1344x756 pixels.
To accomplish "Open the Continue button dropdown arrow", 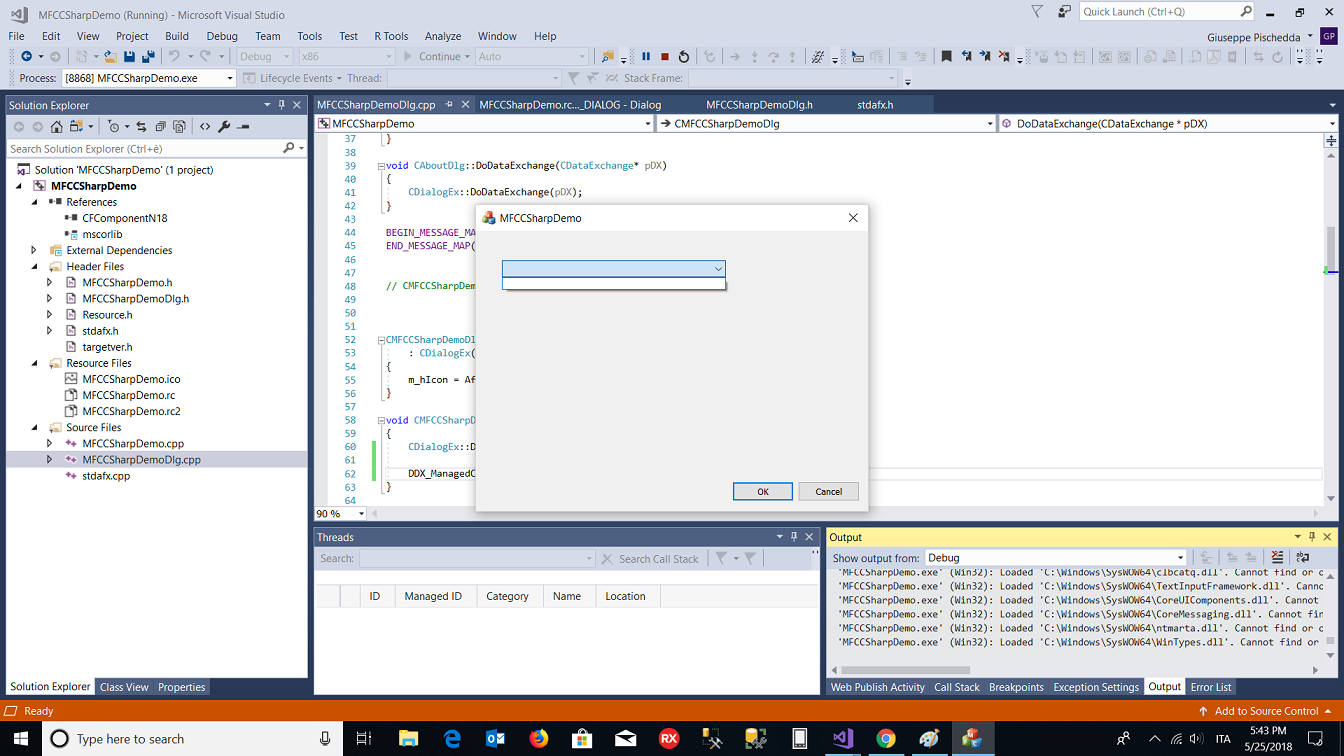I will tap(468, 57).
